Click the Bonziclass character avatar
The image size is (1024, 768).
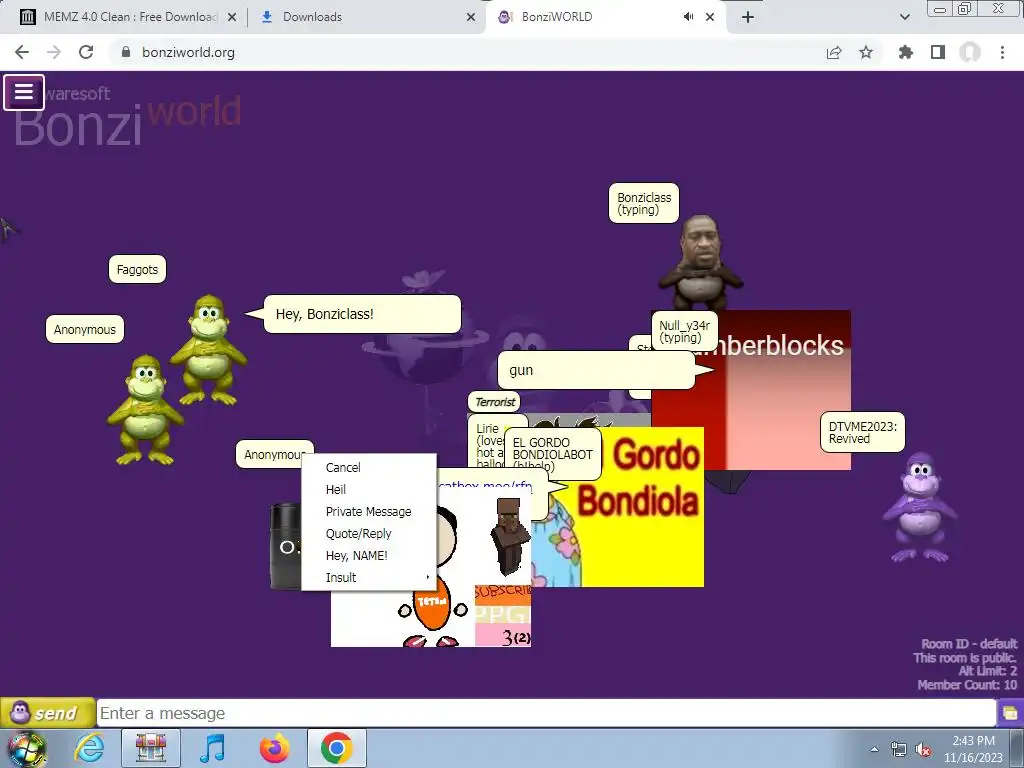pyautogui.click(x=700, y=263)
